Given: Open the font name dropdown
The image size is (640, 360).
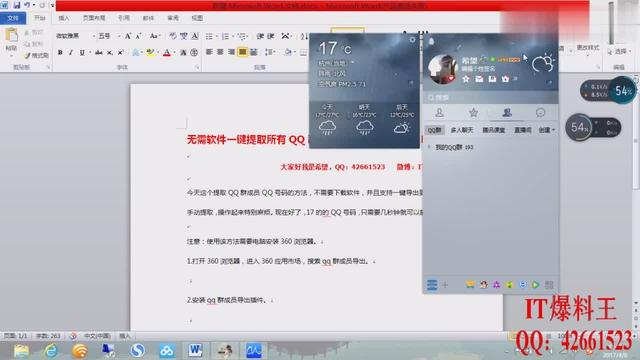Looking at the screenshot, I should (x=93, y=36).
